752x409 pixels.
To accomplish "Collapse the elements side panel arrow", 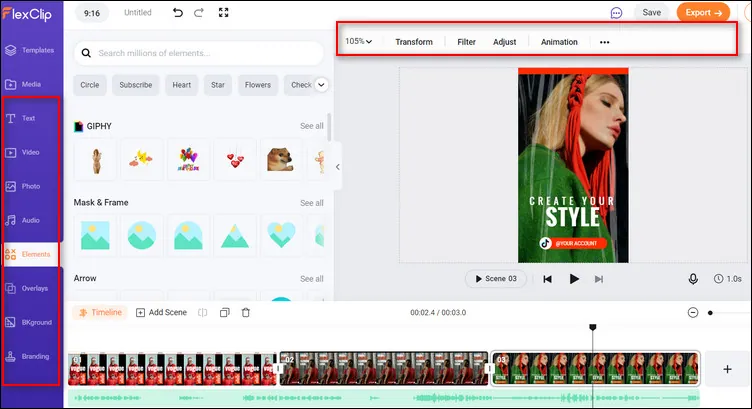I will [338, 167].
